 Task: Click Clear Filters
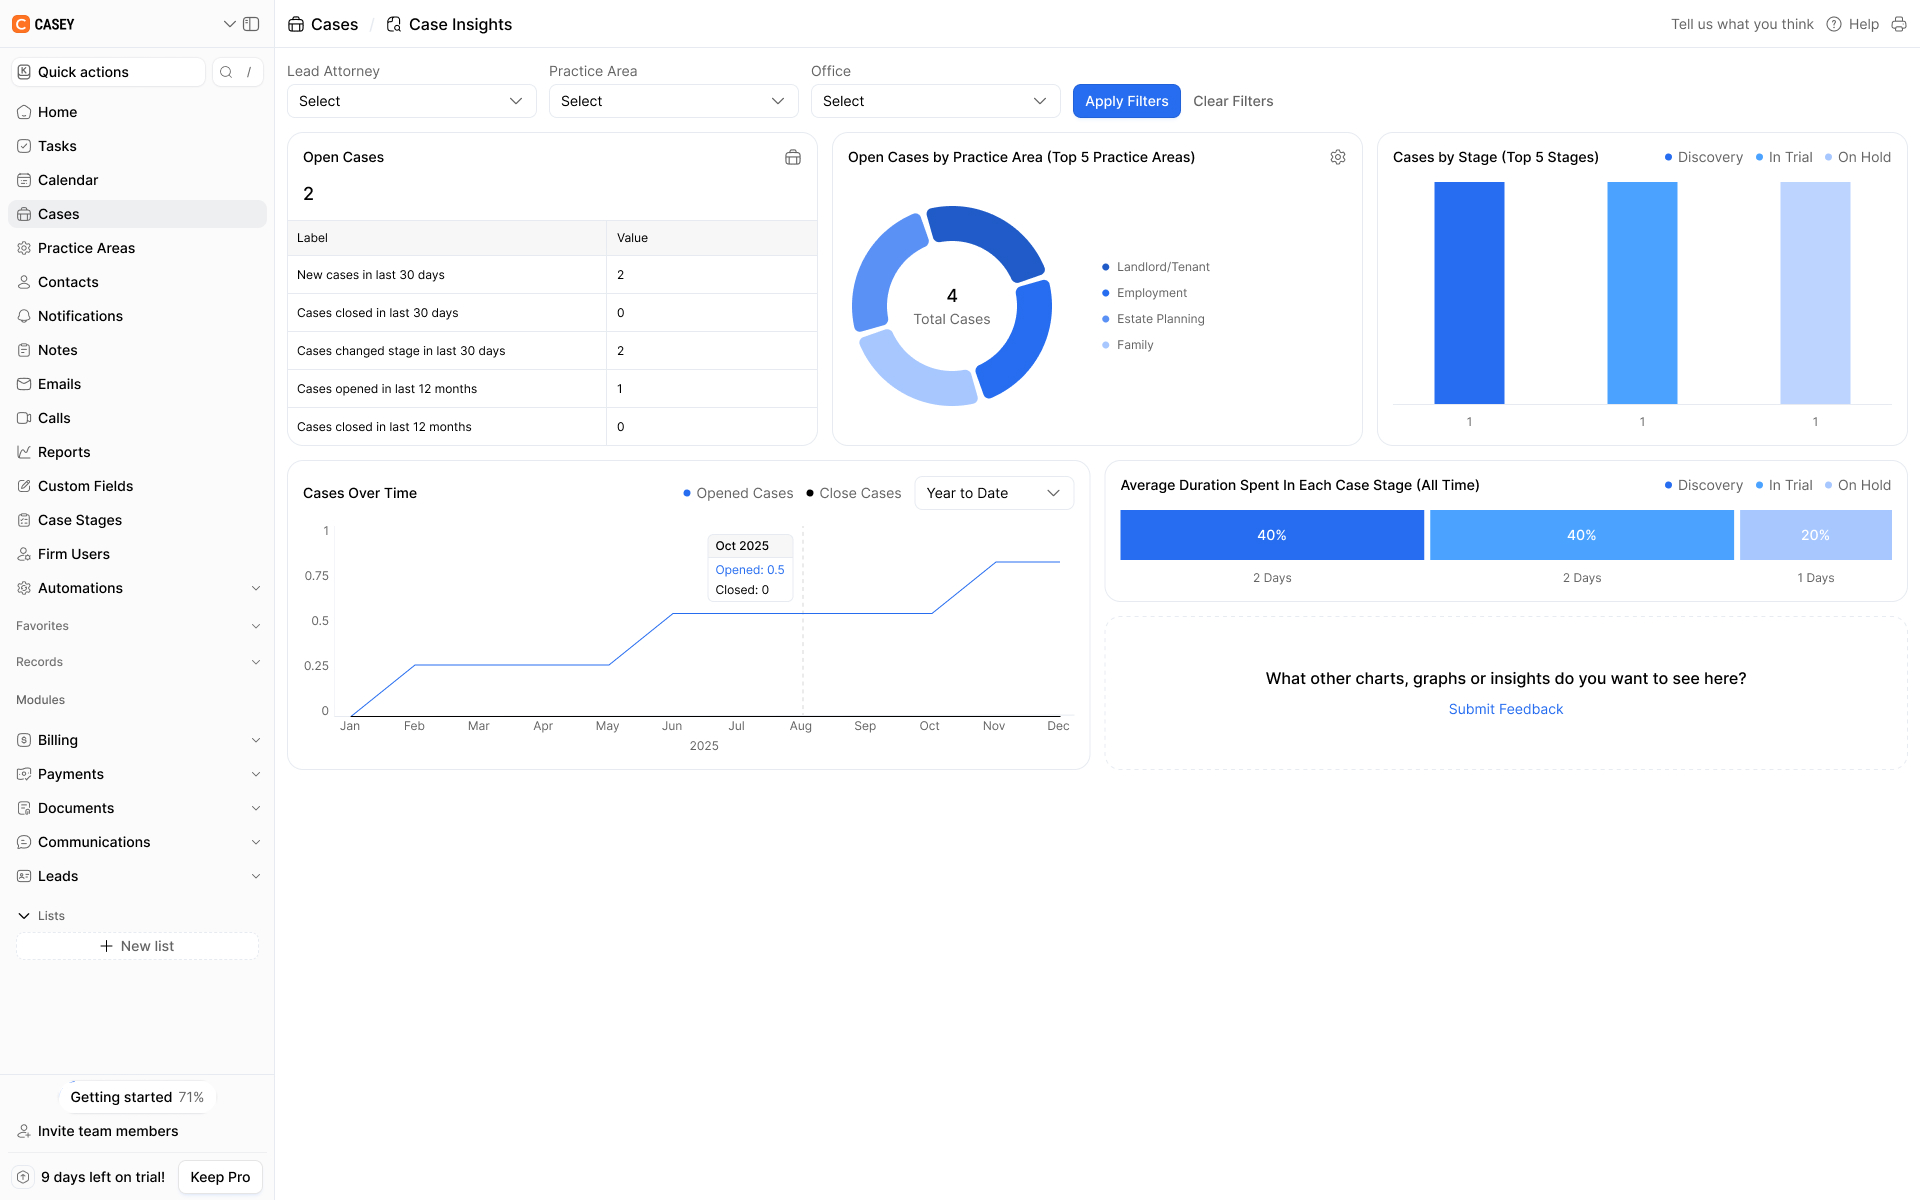coord(1233,101)
